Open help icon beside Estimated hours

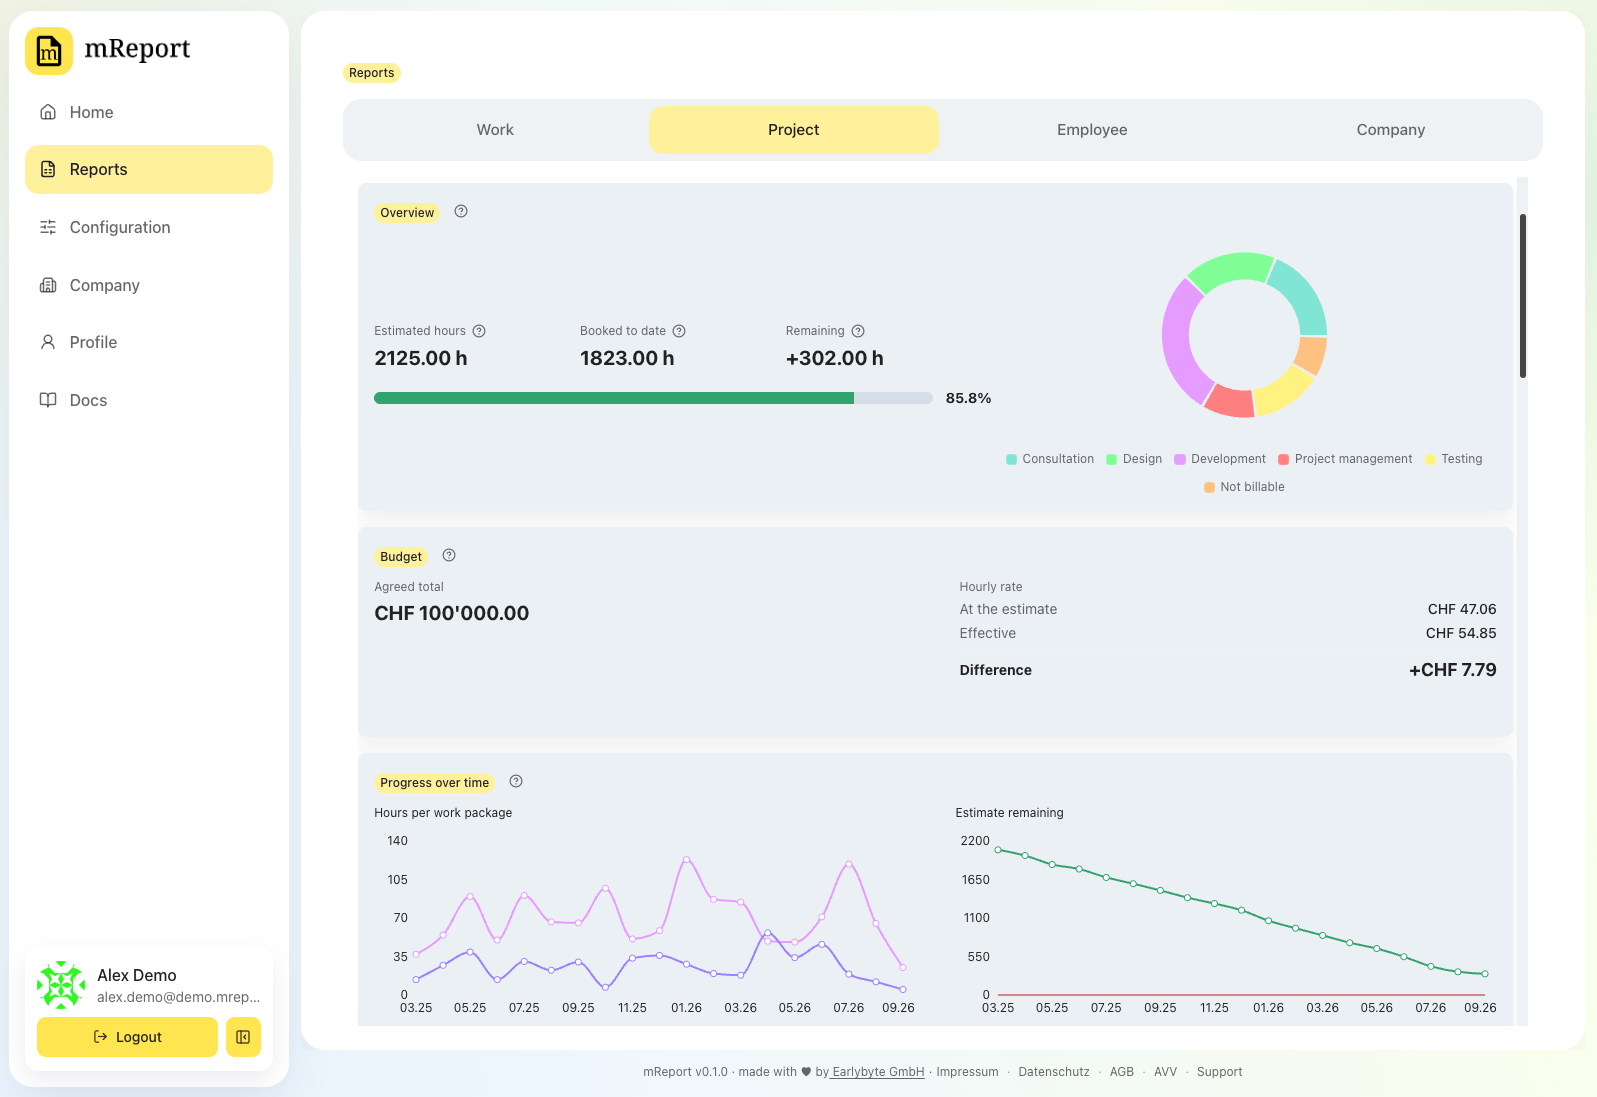click(479, 331)
